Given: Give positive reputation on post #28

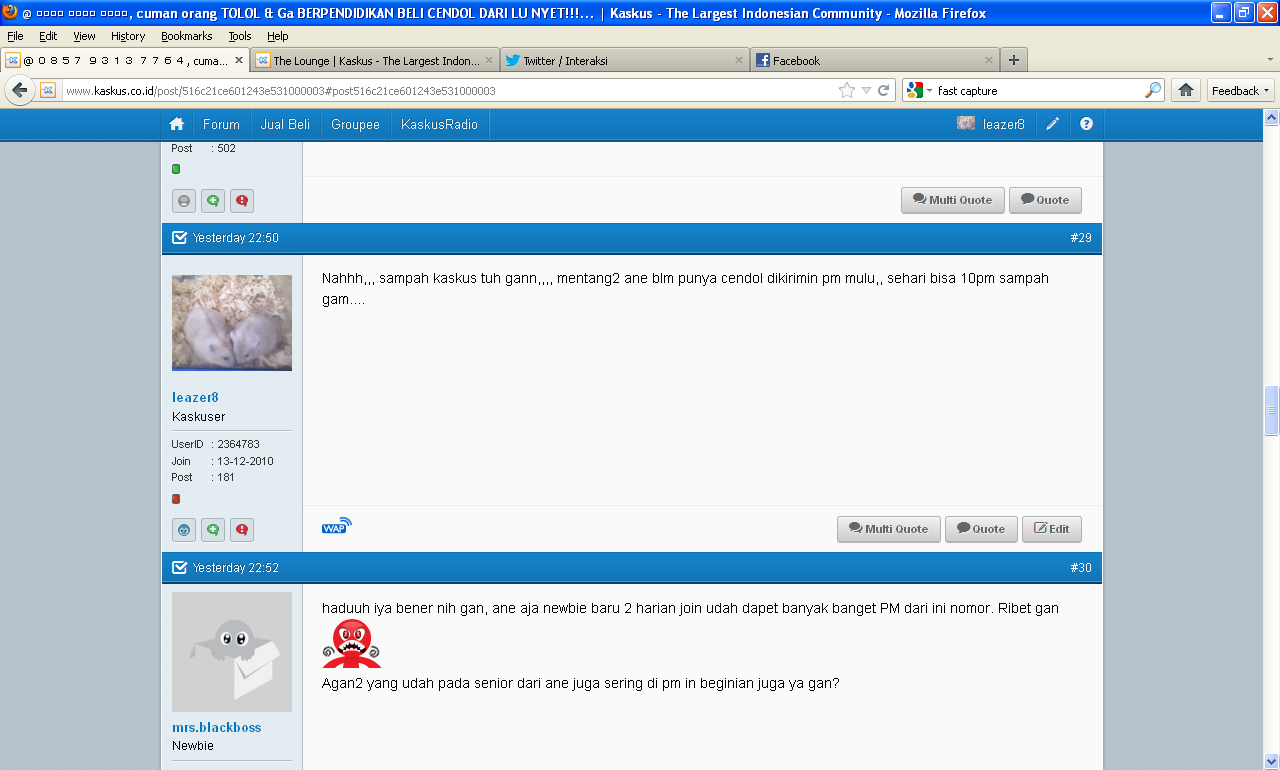Looking at the screenshot, I should pyautogui.click(x=213, y=201).
